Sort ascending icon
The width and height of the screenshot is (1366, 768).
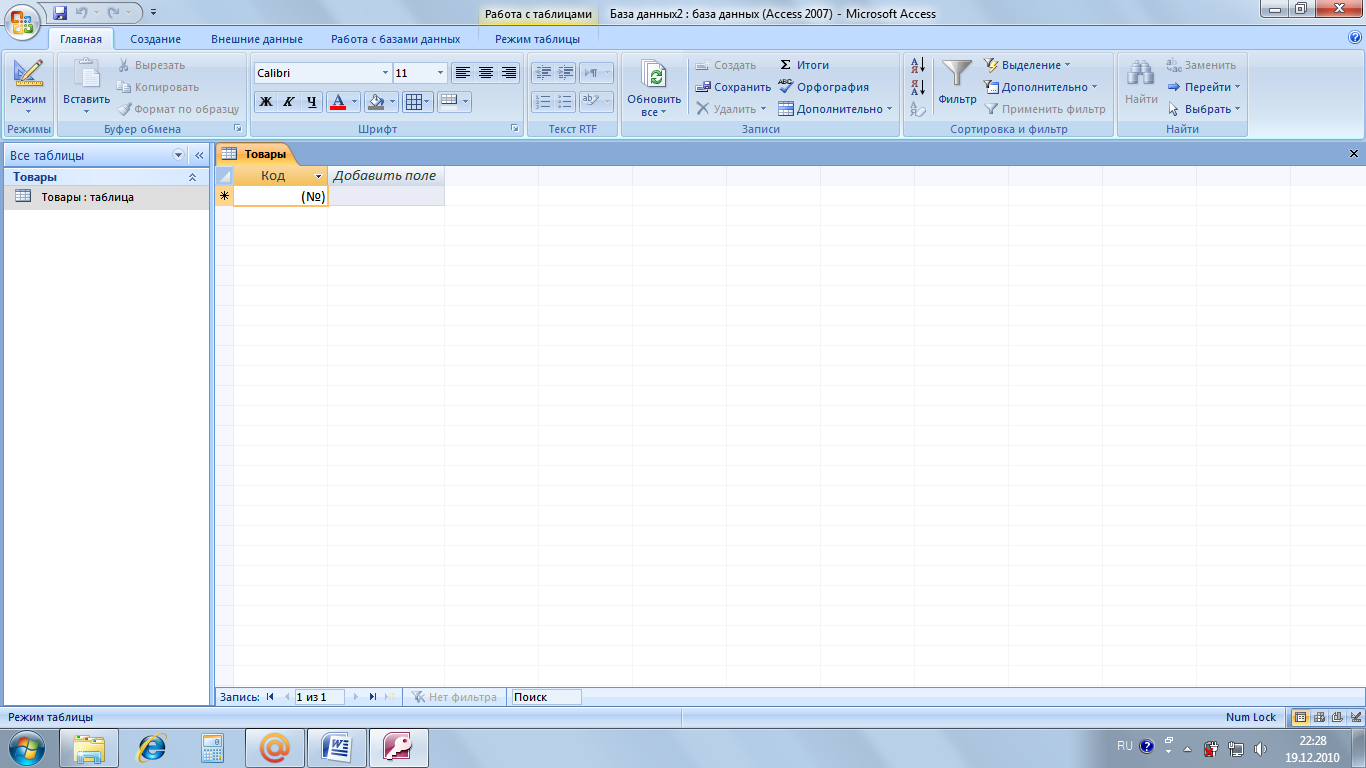click(x=918, y=66)
